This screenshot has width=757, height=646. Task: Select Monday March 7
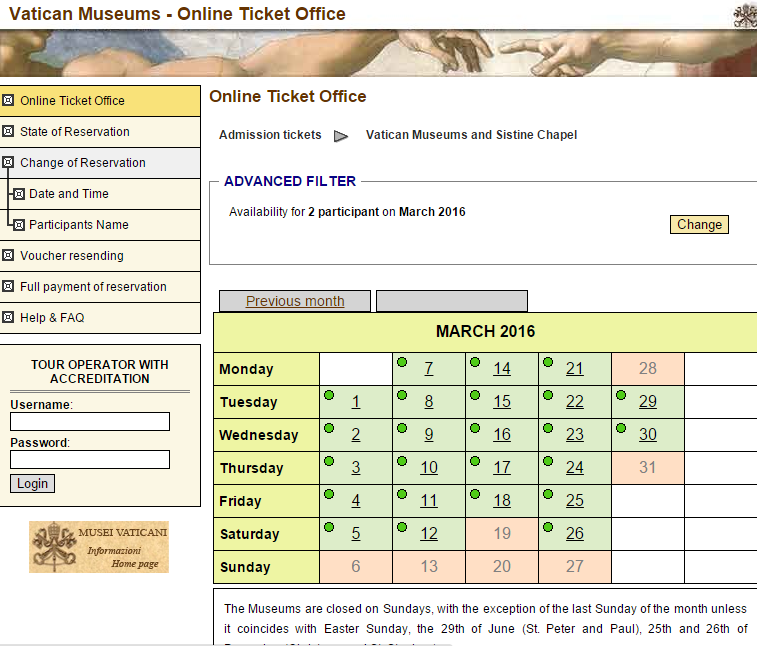click(x=429, y=369)
